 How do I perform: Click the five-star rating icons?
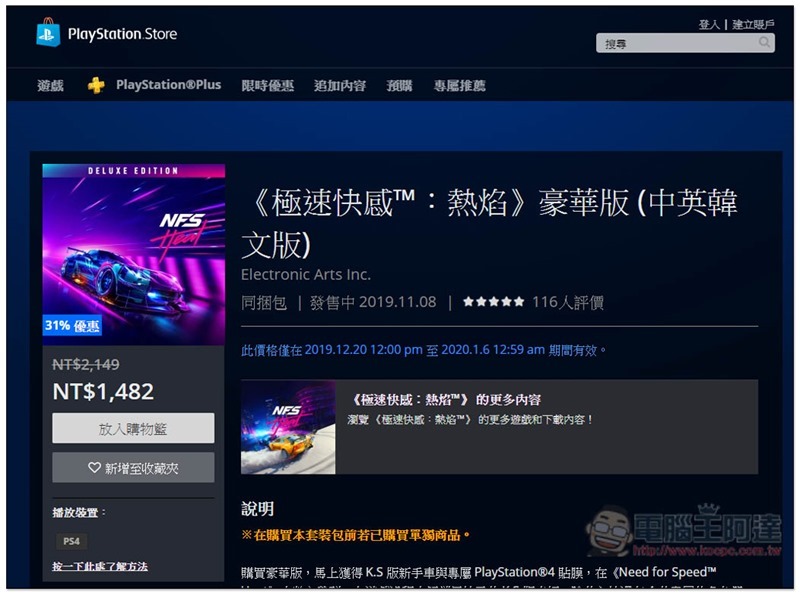point(493,302)
